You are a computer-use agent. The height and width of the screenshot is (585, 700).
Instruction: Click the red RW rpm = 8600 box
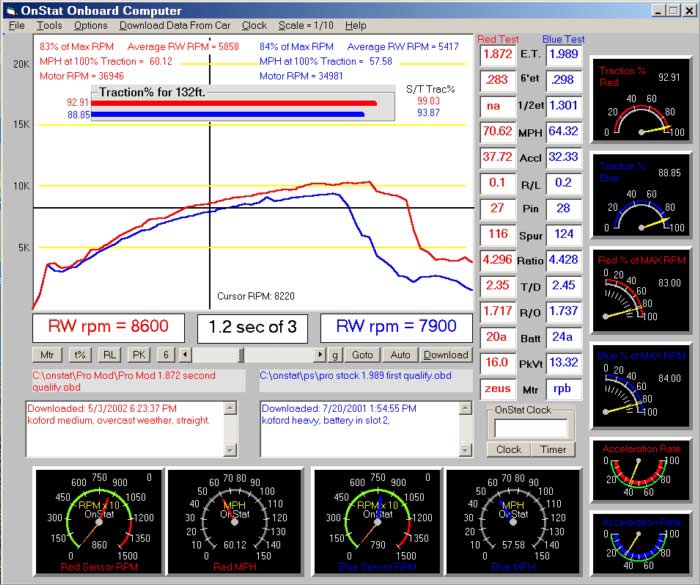pyautogui.click(x=108, y=327)
